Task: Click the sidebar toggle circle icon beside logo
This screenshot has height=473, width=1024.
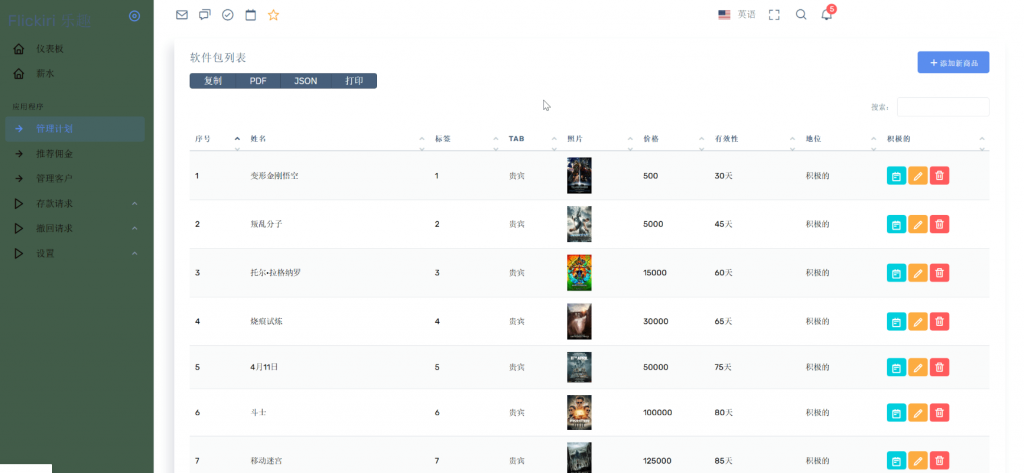Action: point(135,16)
